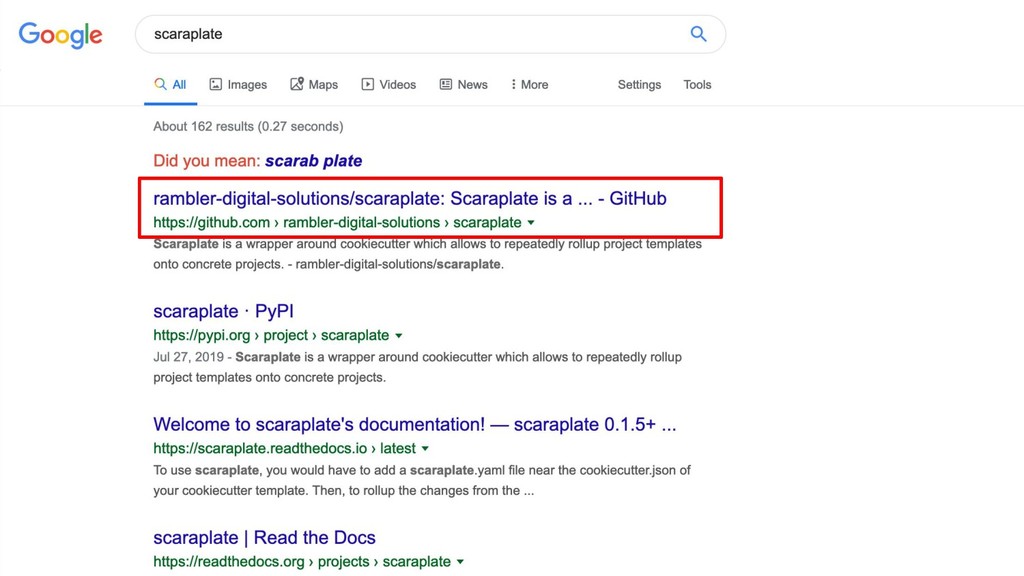This screenshot has height=576, width=1024.
Task: Click inside the search box text
Action: 188,34
